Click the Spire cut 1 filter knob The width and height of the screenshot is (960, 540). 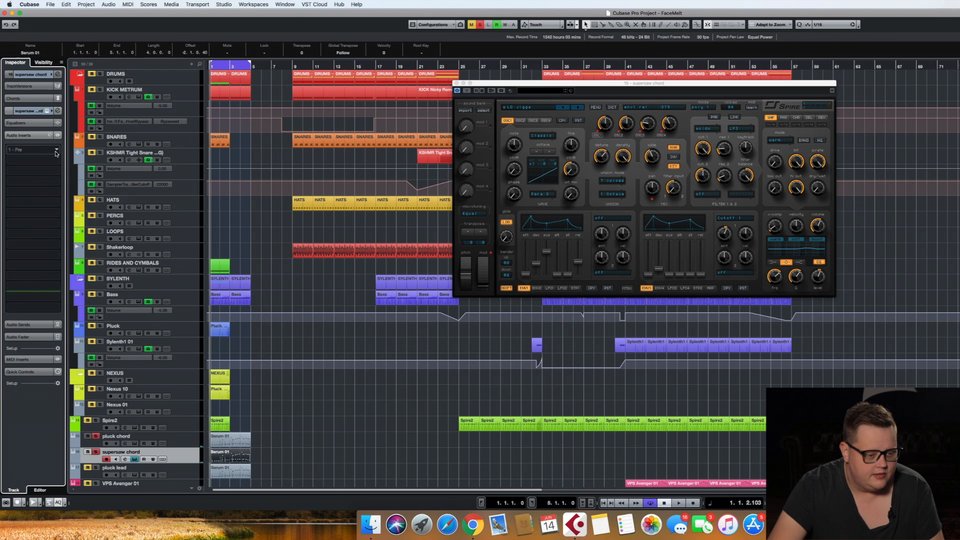pyautogui.click(x=703, y=148)
